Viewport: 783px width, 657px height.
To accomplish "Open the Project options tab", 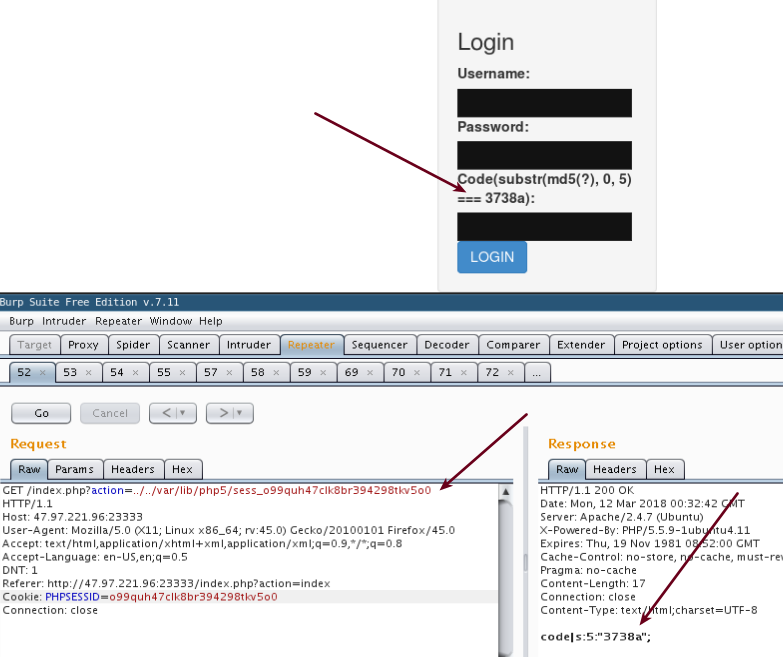I will tap(662, 345).
